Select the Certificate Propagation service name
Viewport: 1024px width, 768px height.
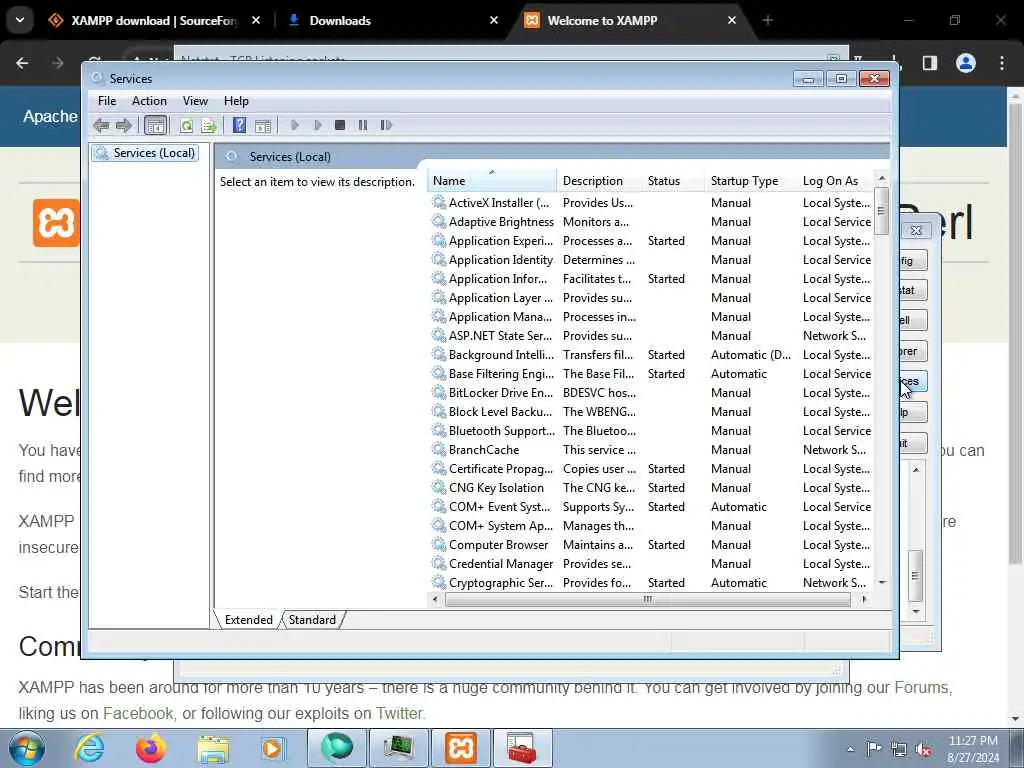[500, 468]
